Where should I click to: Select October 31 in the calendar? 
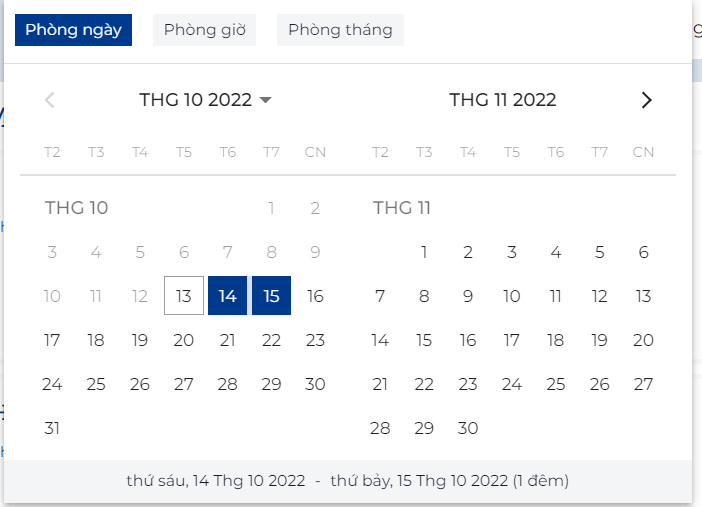[52, 428]
